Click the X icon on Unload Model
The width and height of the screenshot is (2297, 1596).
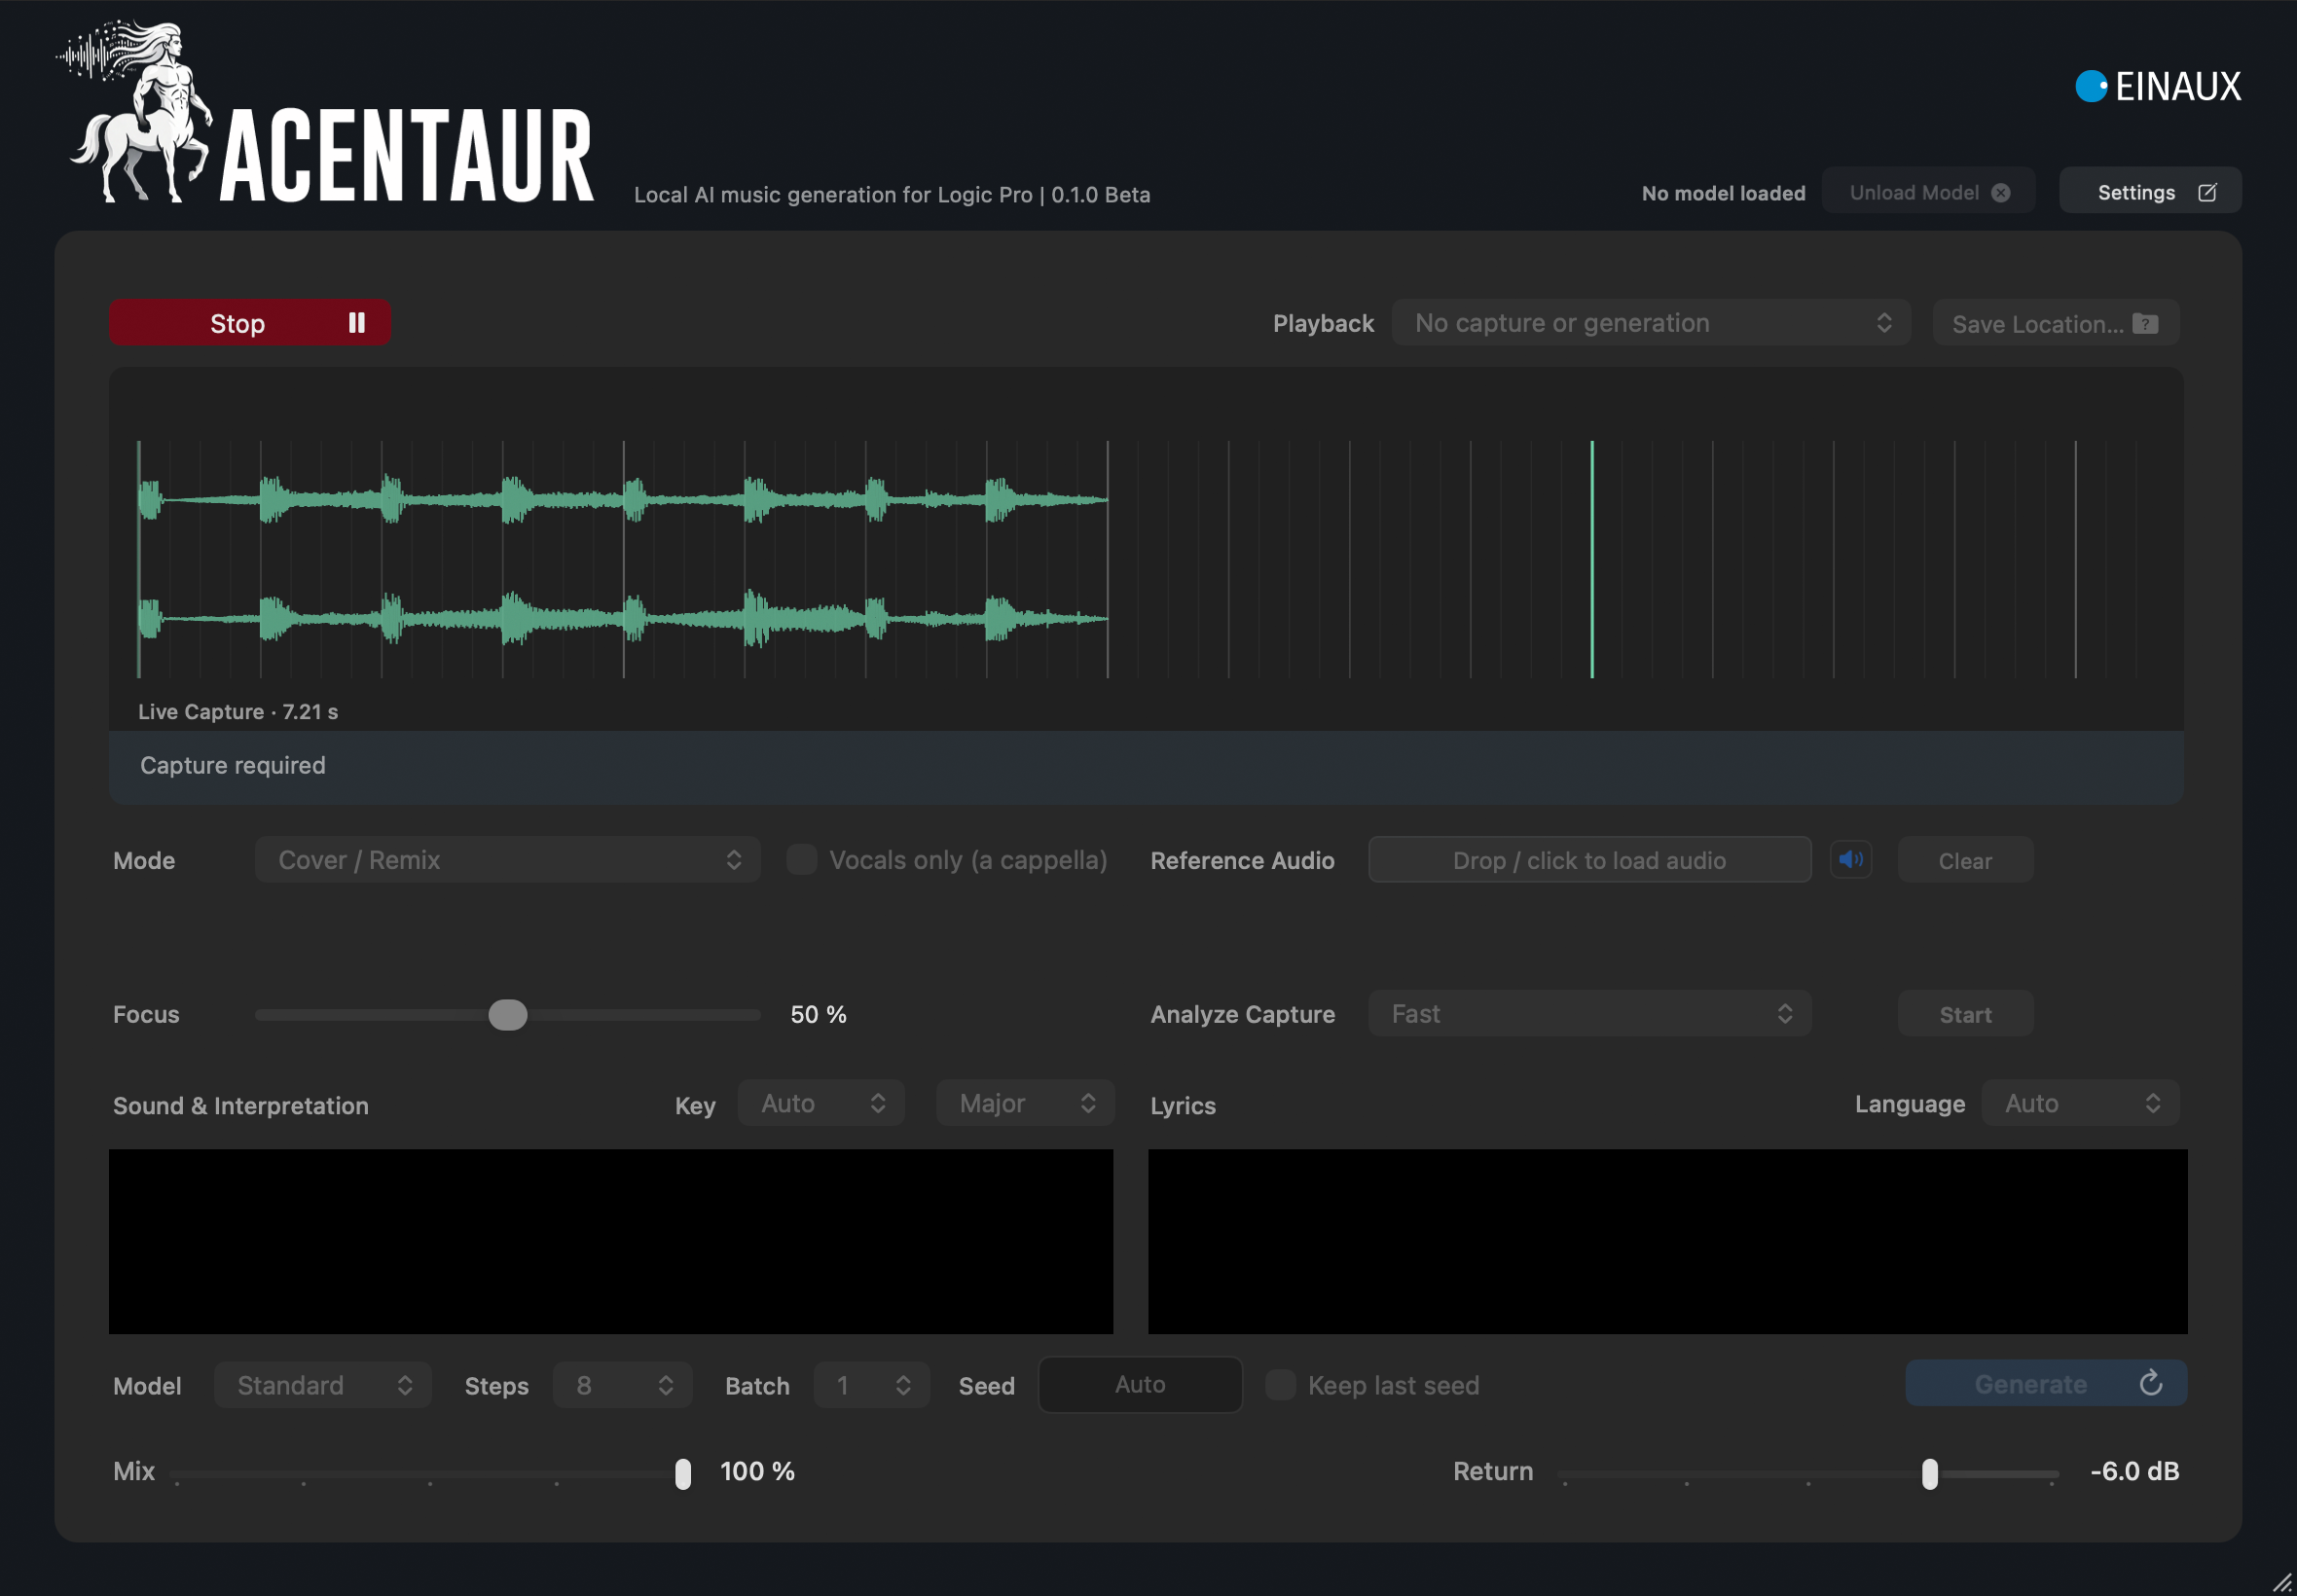[x=2001, y=193]
